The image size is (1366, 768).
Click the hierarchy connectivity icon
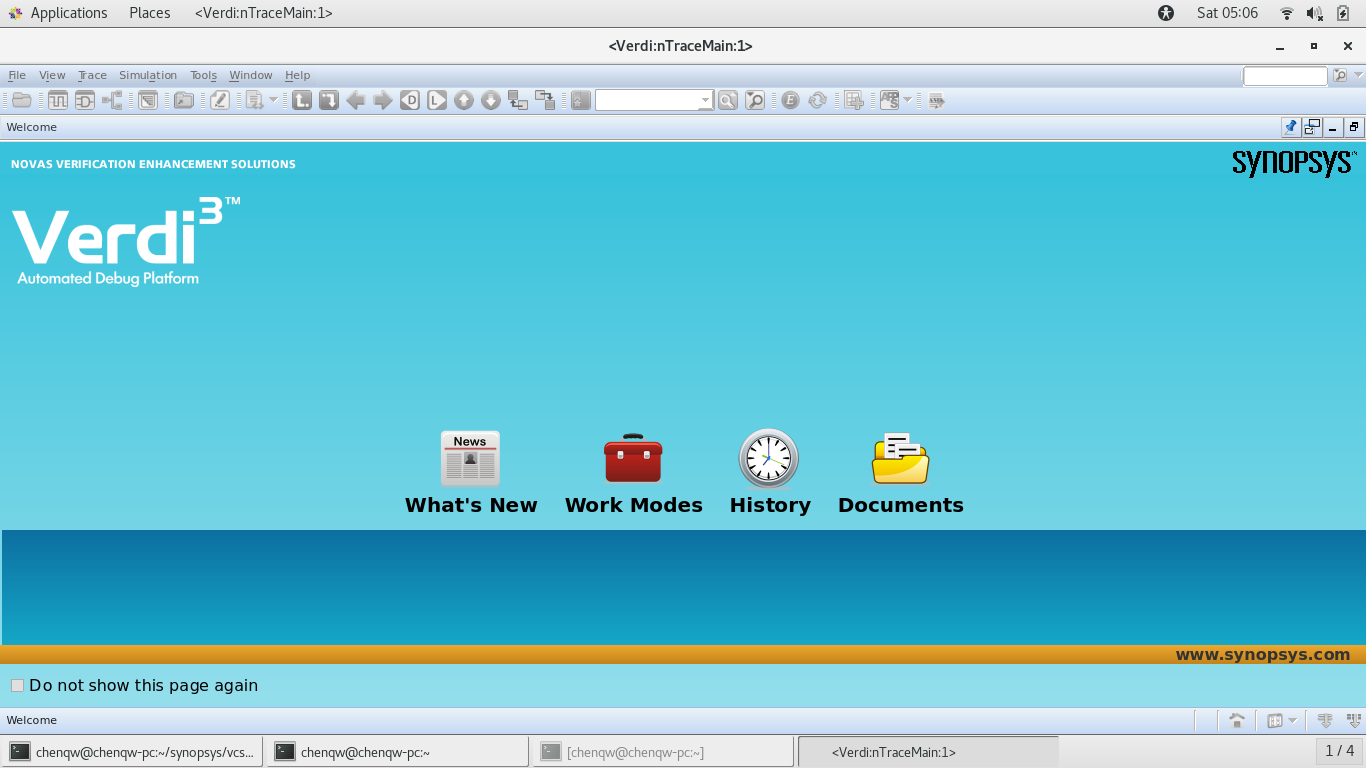coord(112,100)
